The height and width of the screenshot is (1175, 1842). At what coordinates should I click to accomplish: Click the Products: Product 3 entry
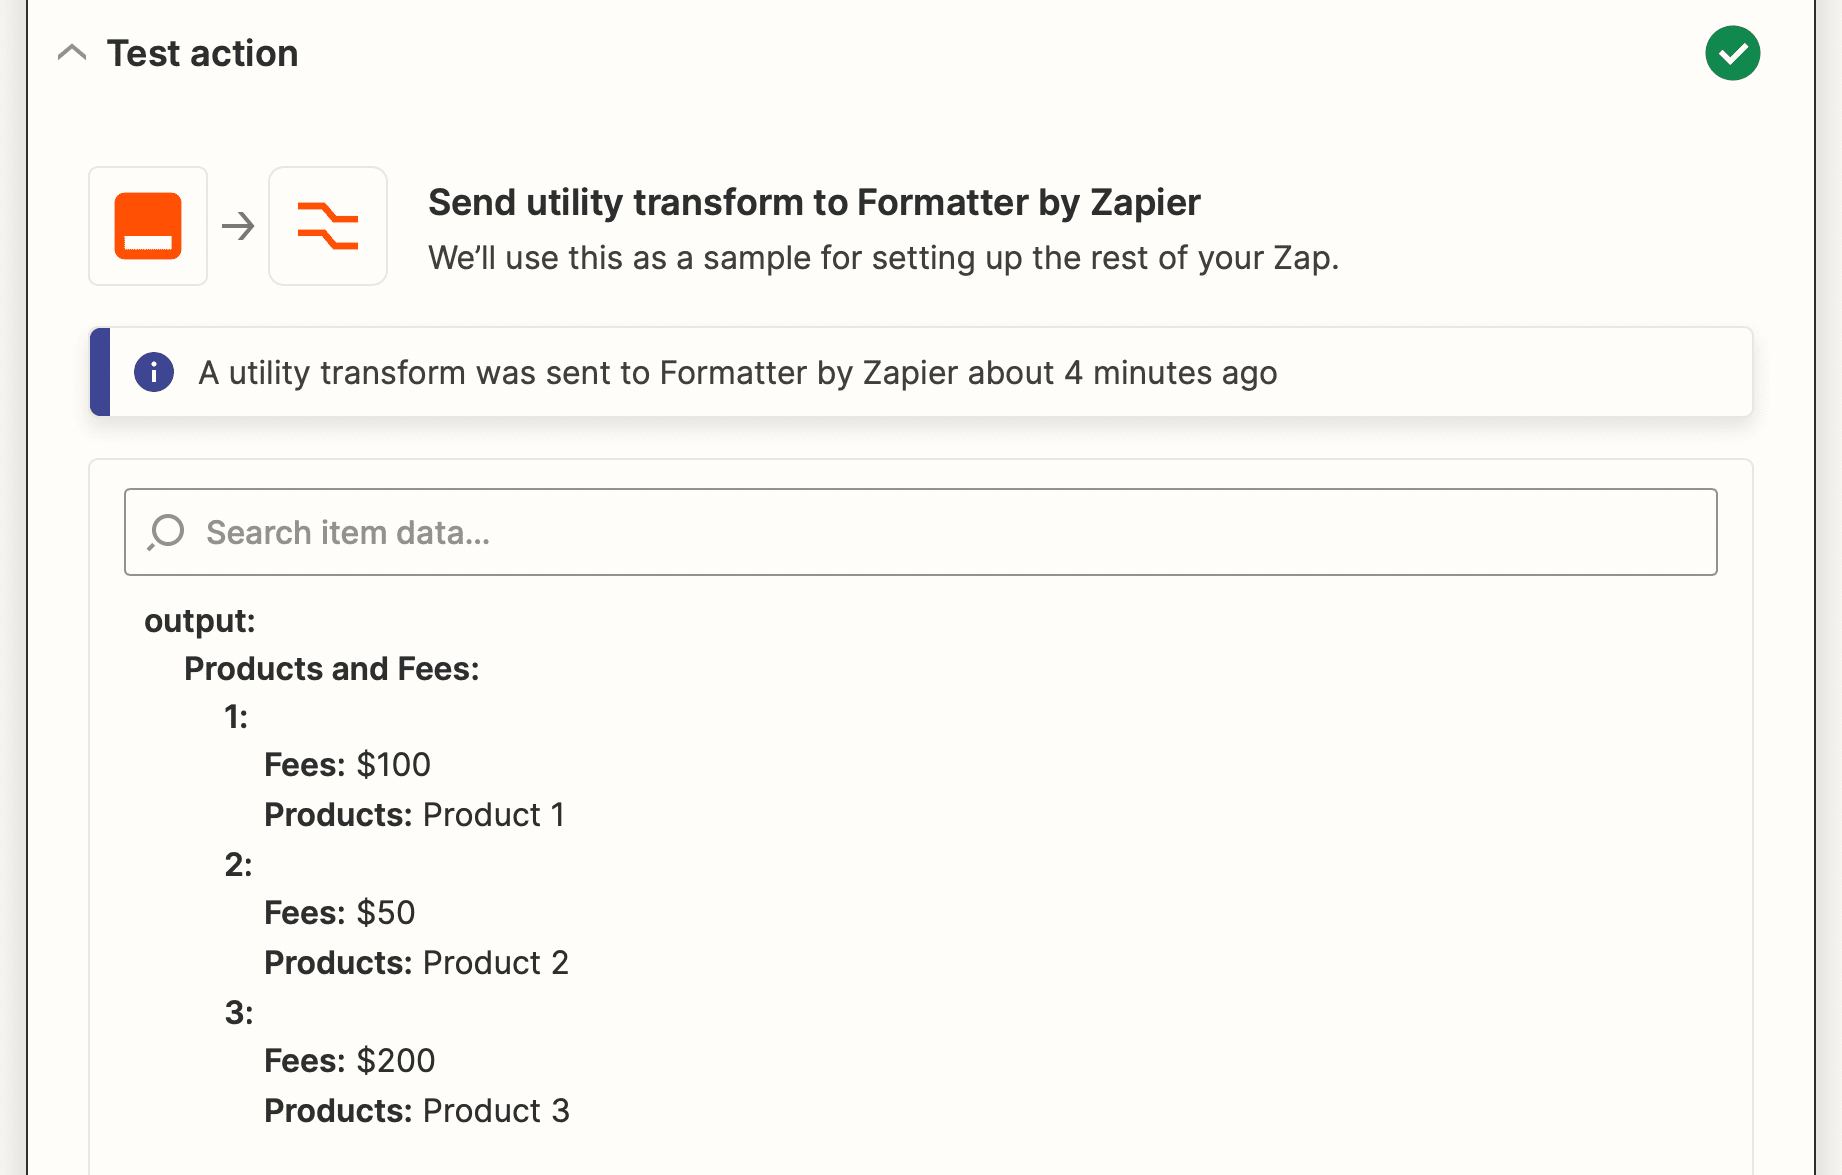(416, 1111)
